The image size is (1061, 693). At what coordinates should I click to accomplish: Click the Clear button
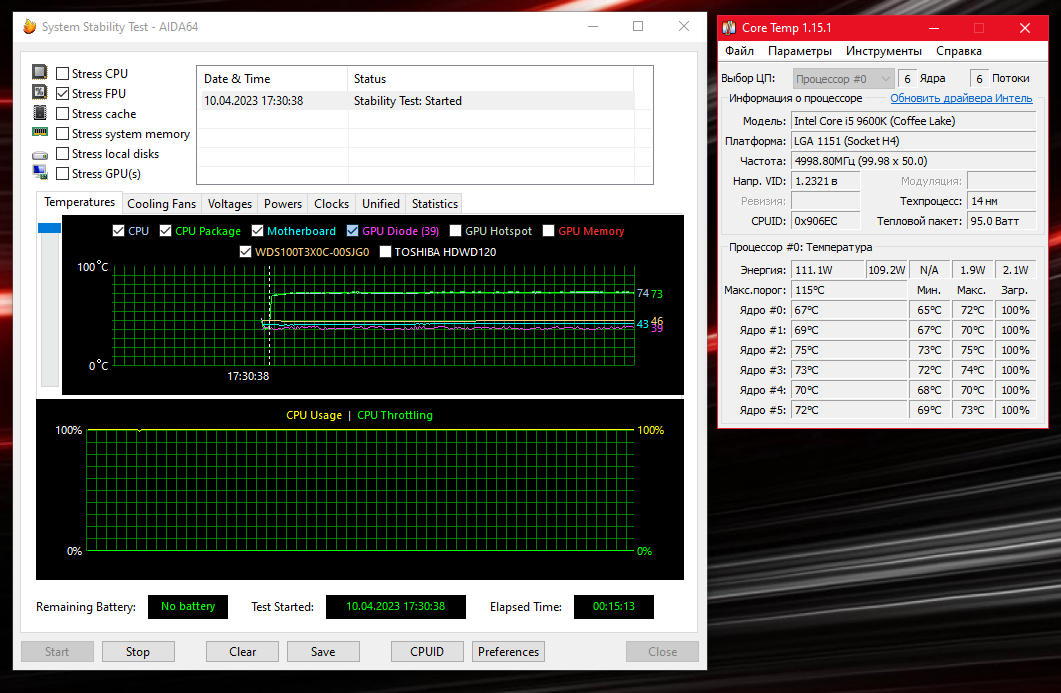pos(242,652)
